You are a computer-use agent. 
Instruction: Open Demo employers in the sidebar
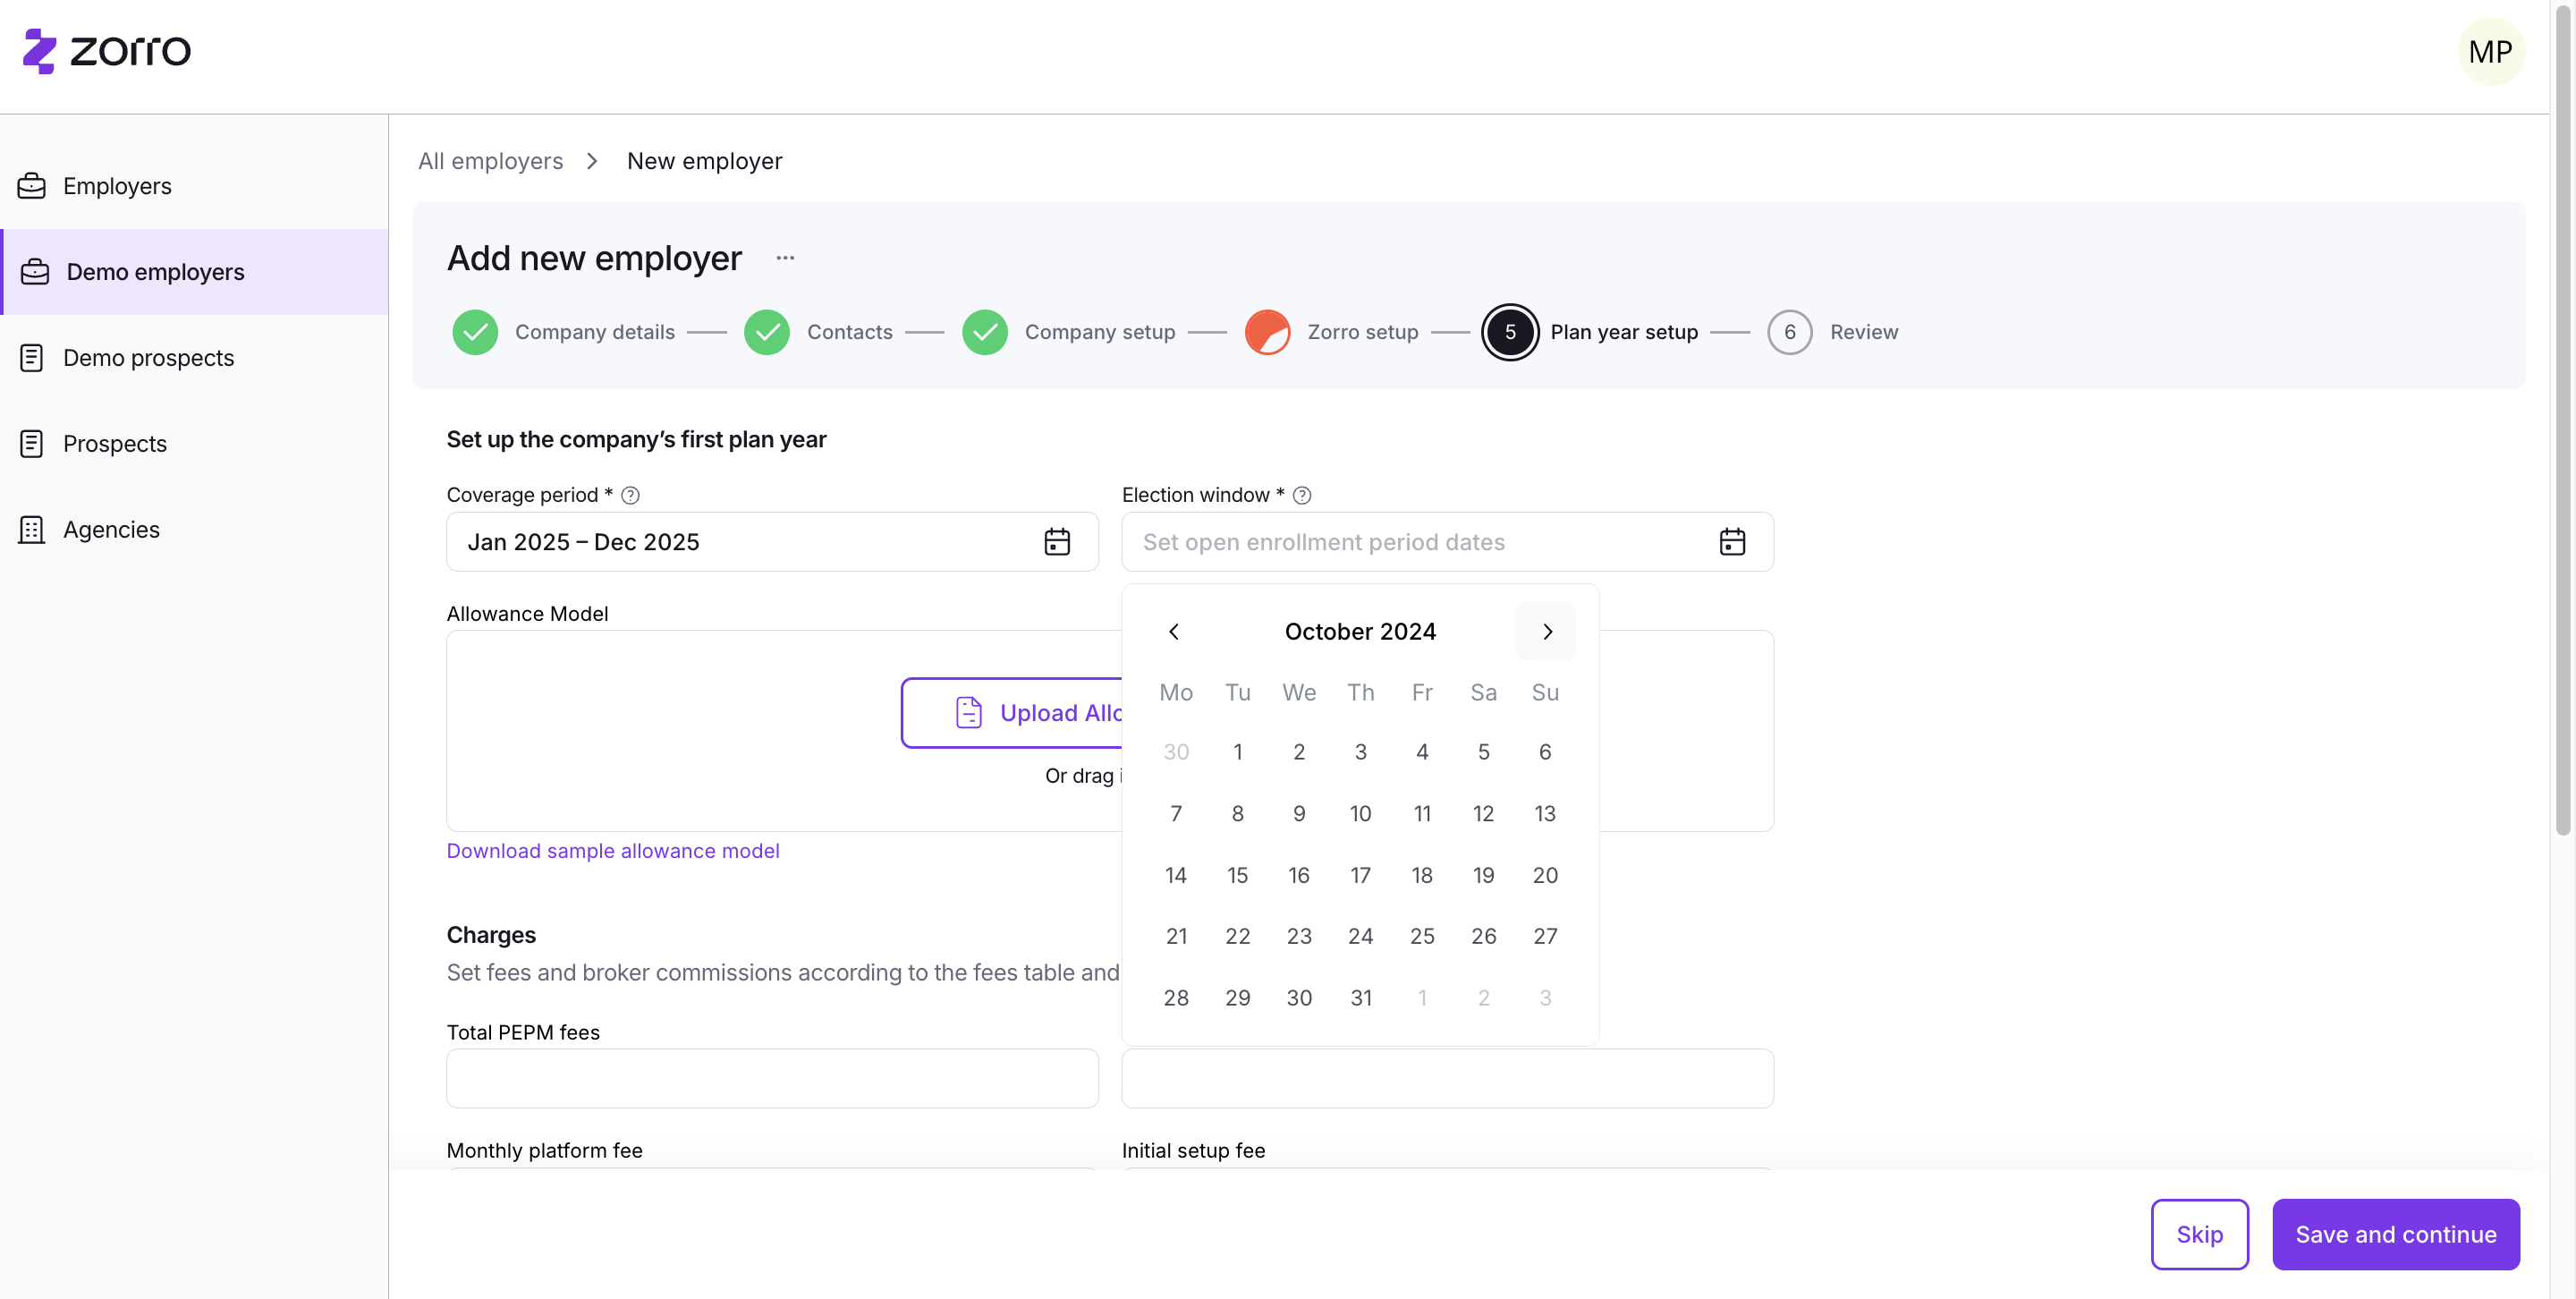(x=194, y=272)
